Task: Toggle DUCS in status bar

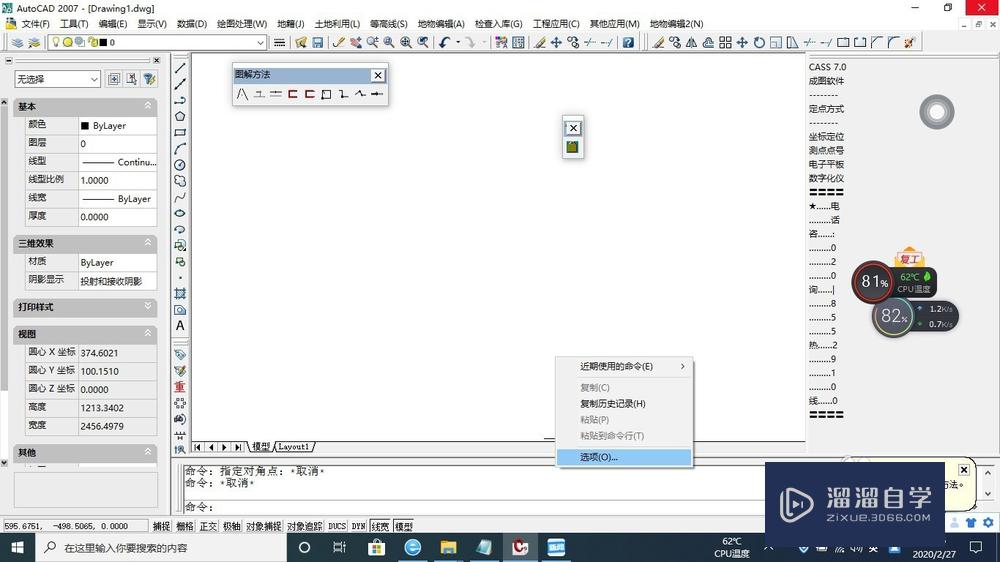Action: pos(337,526)
